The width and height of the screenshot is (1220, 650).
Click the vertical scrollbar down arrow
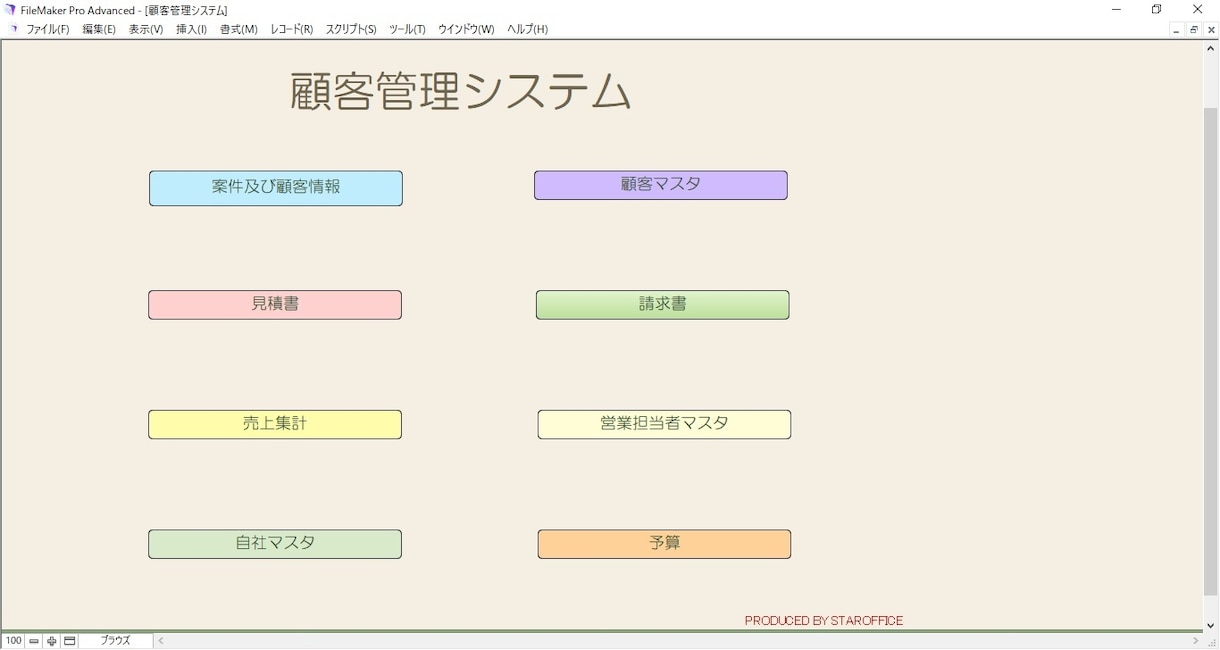pyautogui.click(x=1211, y=626)
